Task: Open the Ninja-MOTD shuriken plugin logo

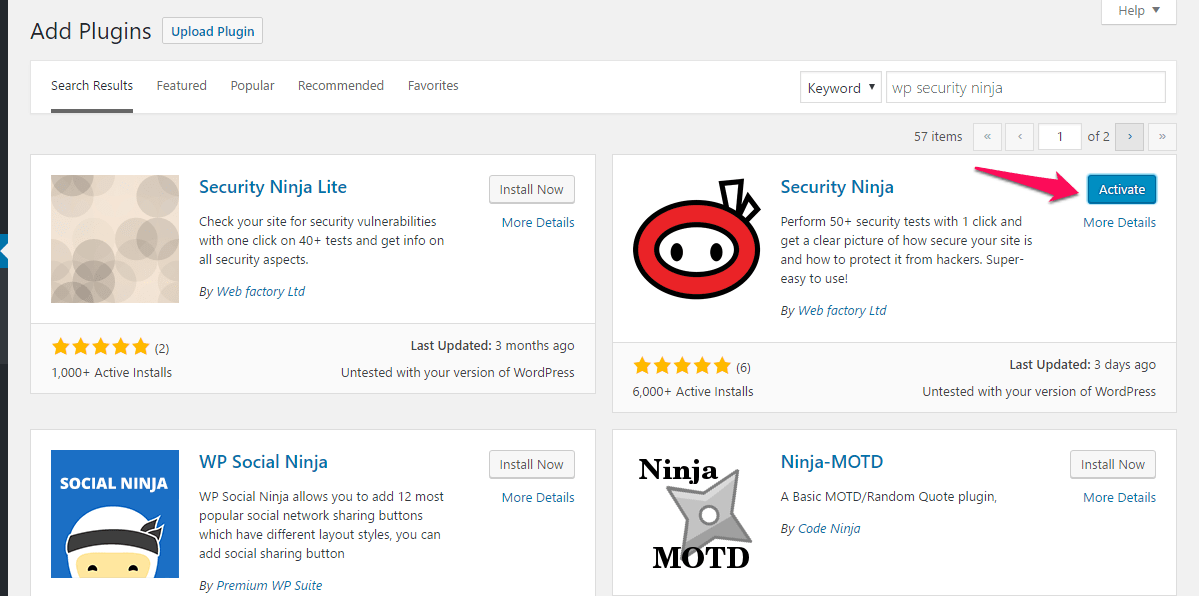Action: pos(697,513)
